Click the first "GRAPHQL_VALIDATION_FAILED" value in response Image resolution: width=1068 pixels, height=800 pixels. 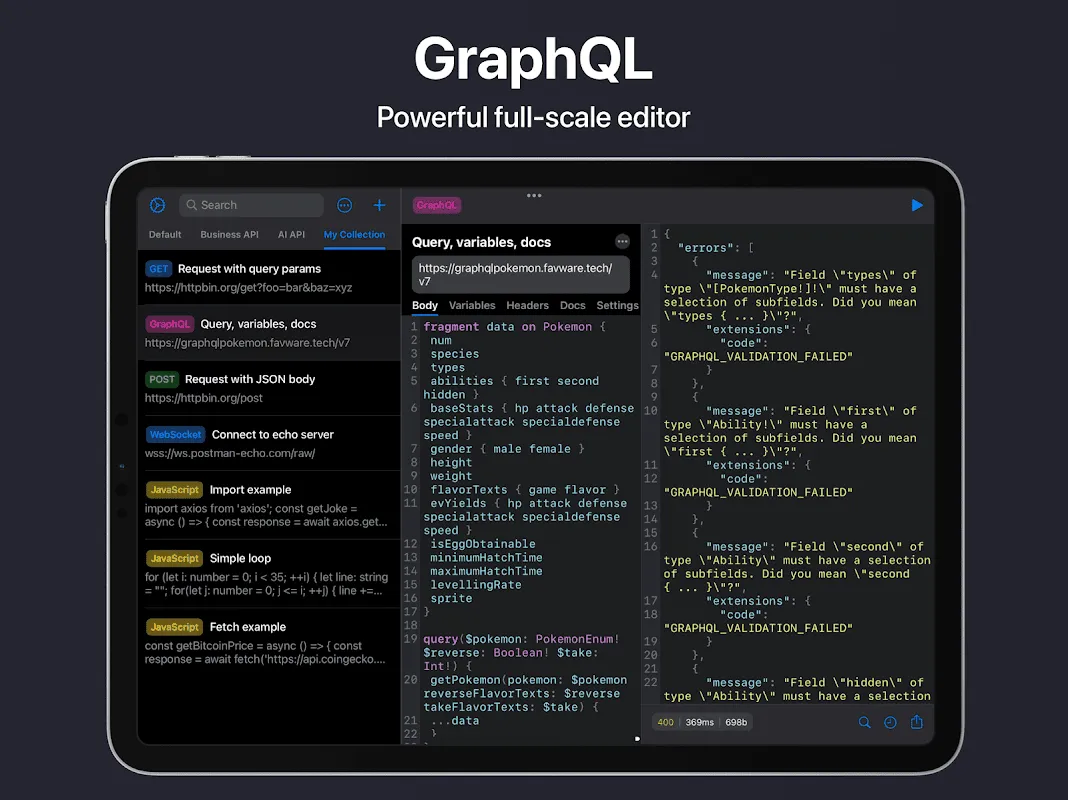tap(758, 356)
